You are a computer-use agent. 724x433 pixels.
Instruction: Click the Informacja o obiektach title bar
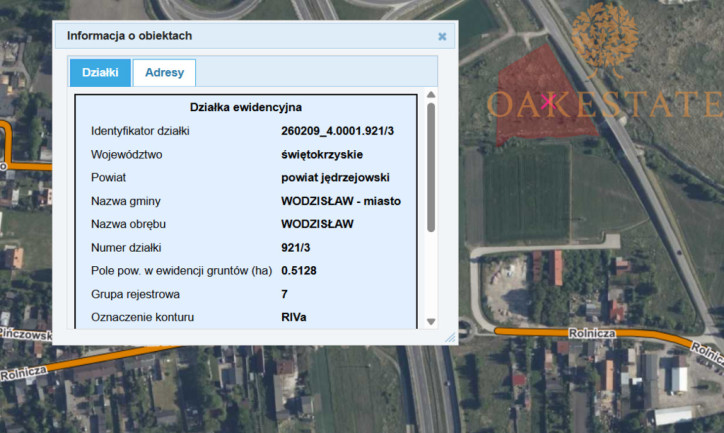(x=255, y=36)
